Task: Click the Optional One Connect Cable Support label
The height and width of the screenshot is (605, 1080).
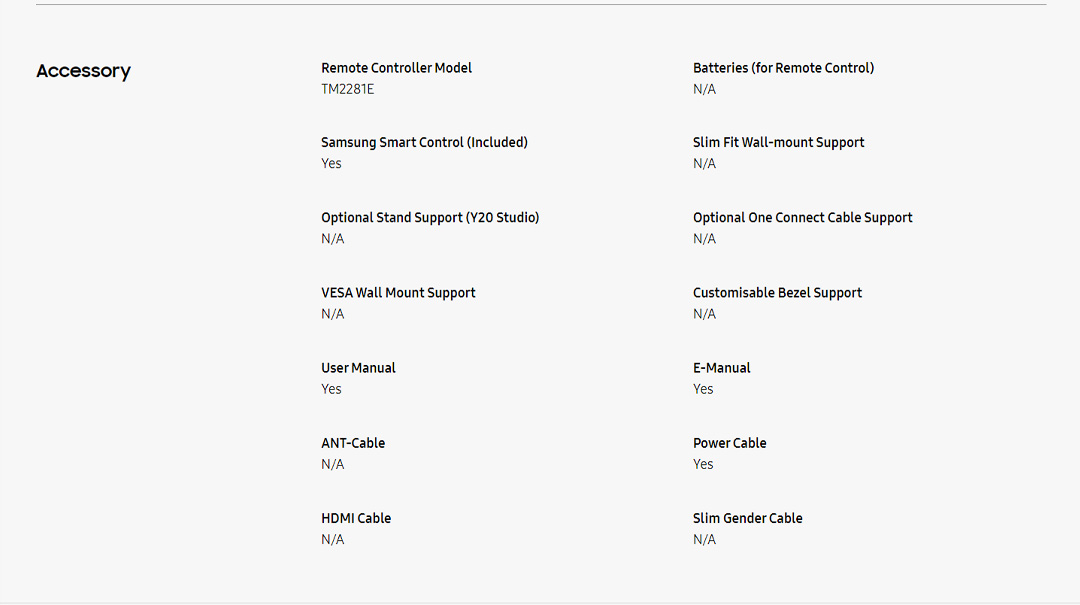Action: point(802,217)
